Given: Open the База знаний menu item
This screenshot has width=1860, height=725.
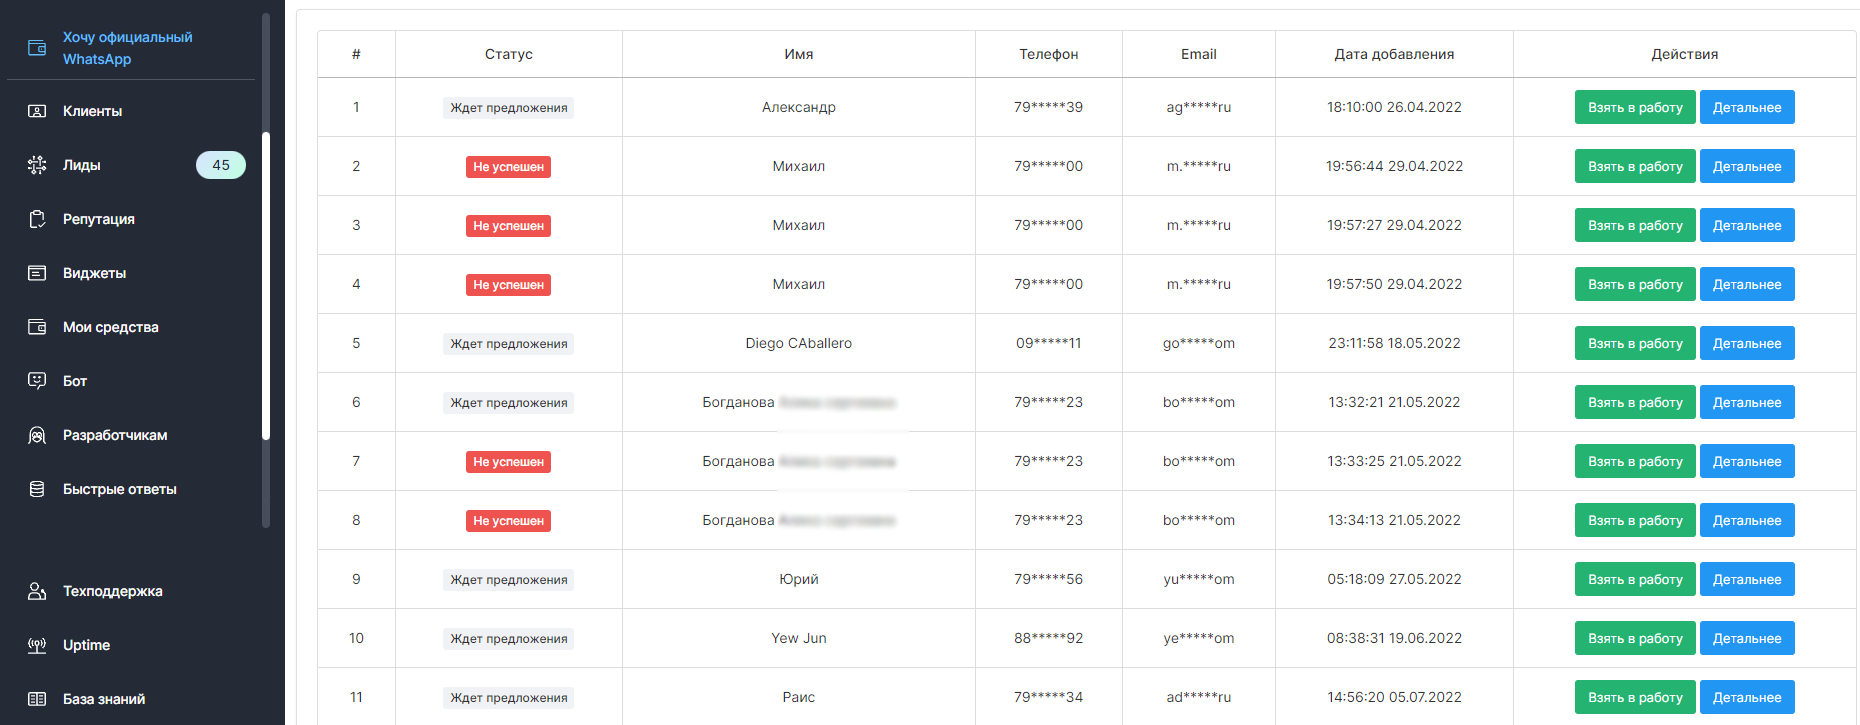Looking at the screenshot, I should click(x=104, y=699).
